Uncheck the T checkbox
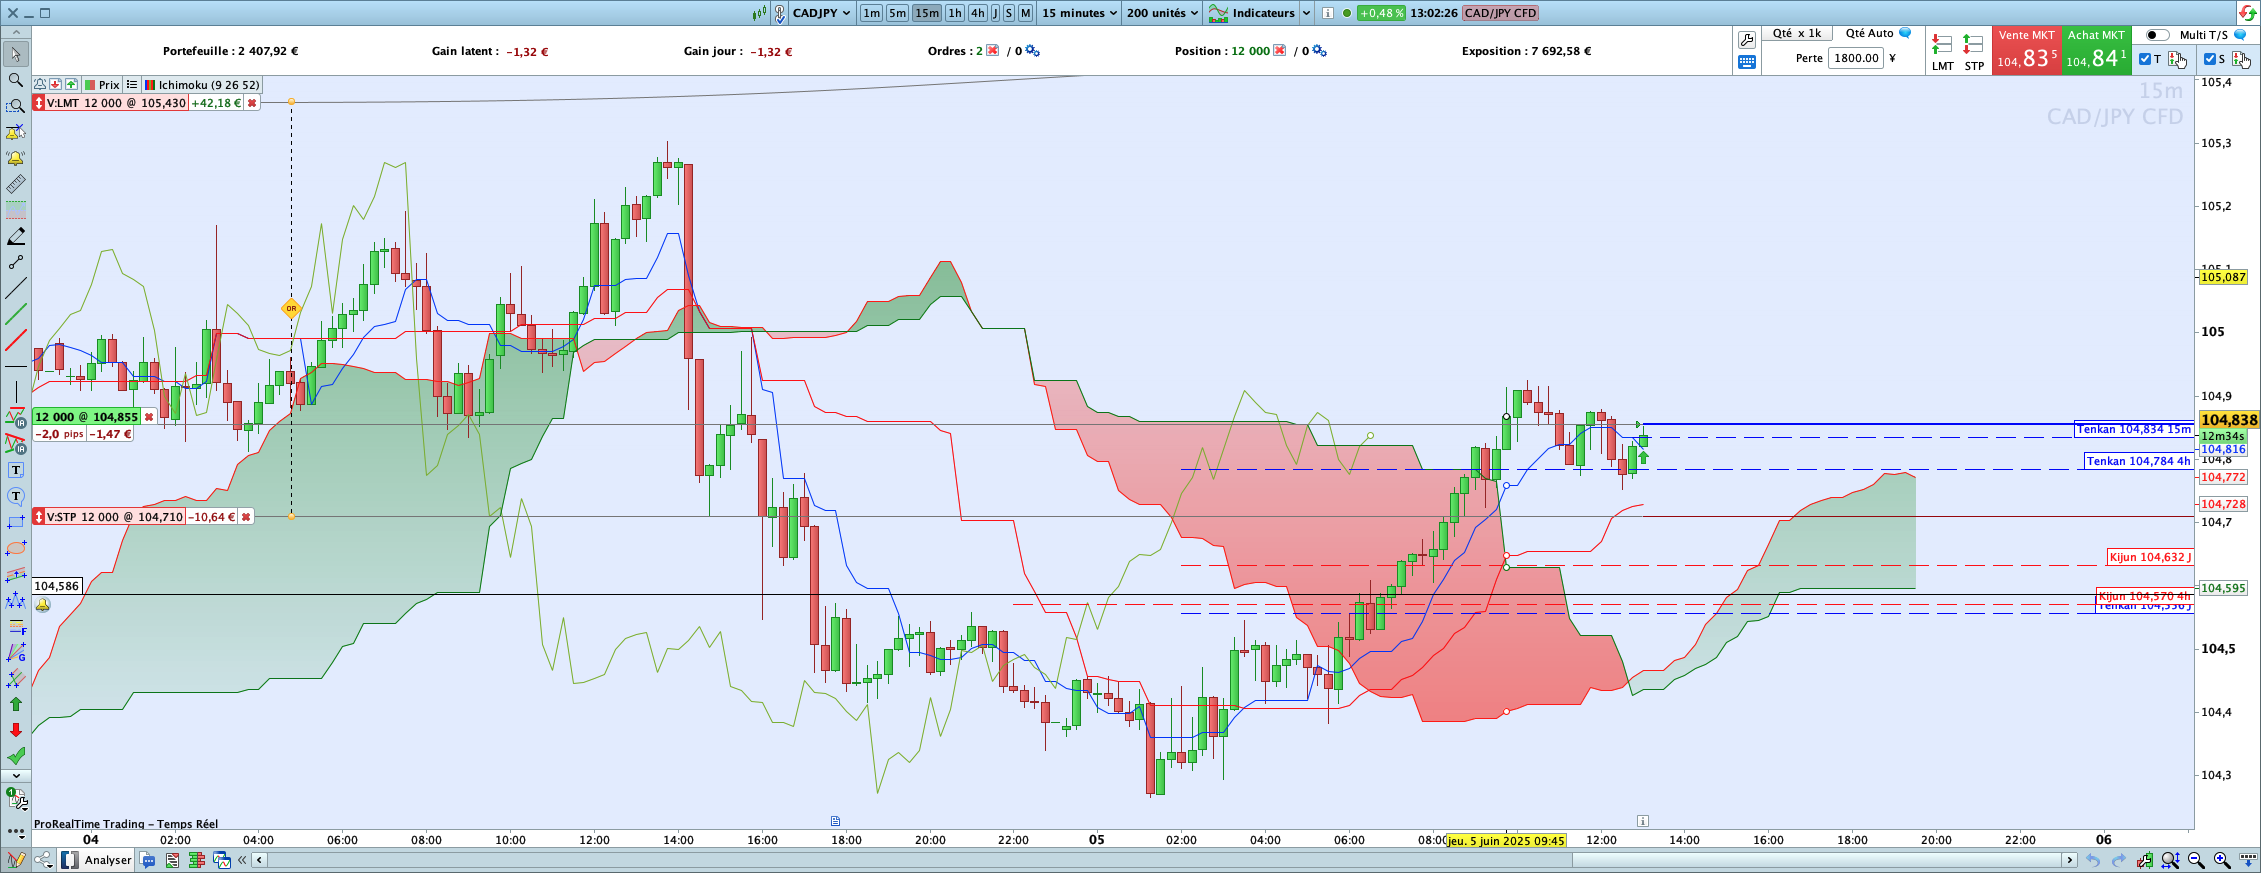This screenshot has height=873, width=2261. pyautogui.click(x=2144, y=59)
